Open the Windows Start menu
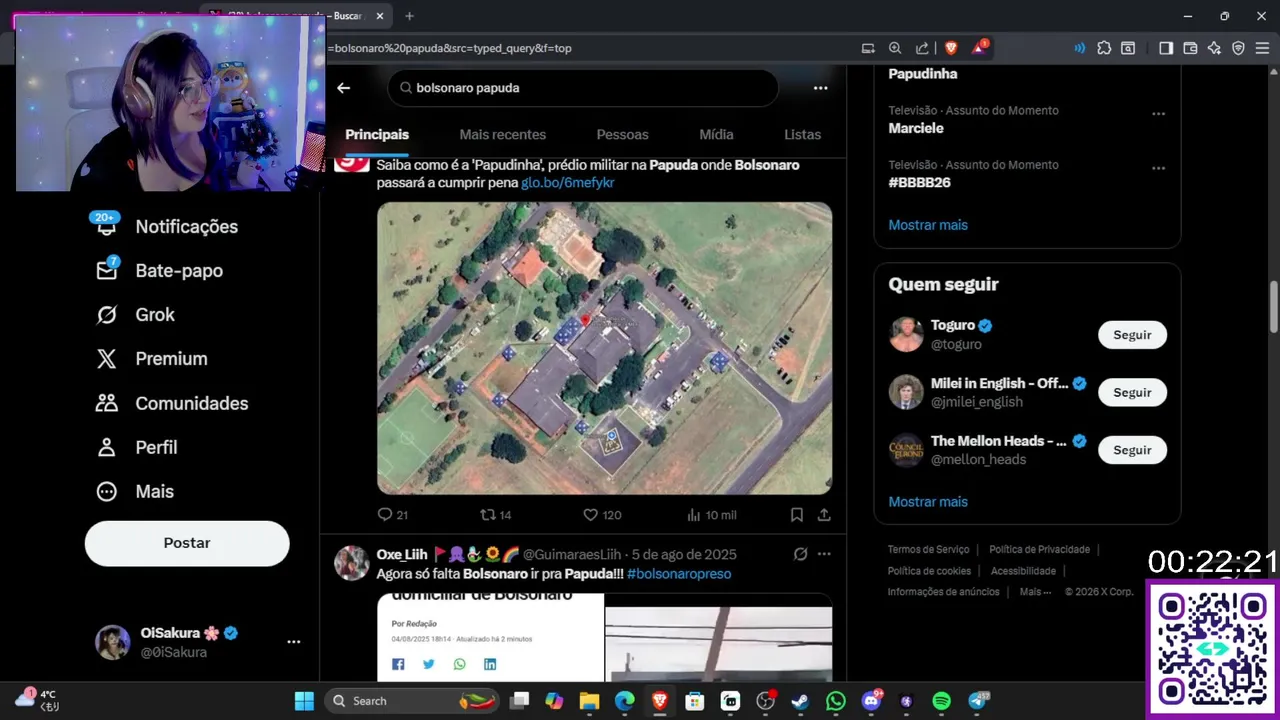Image resolution: width=1280 pixels, height=720 pixels. point(304,701)
